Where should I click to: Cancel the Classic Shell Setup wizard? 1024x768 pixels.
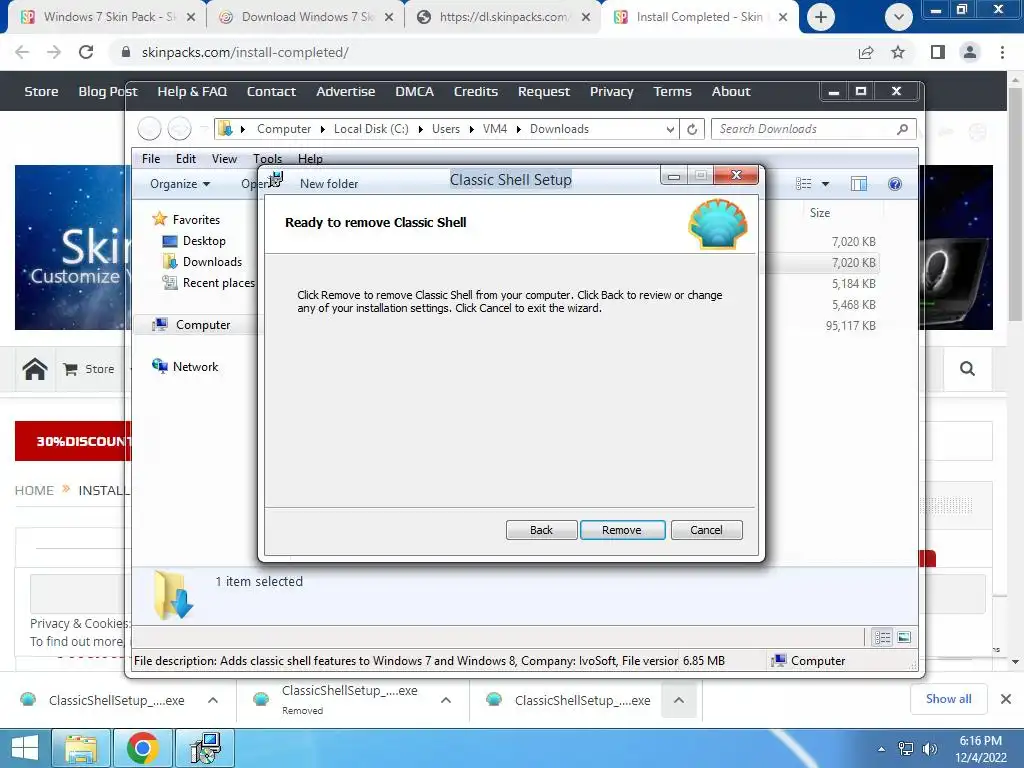706,530
